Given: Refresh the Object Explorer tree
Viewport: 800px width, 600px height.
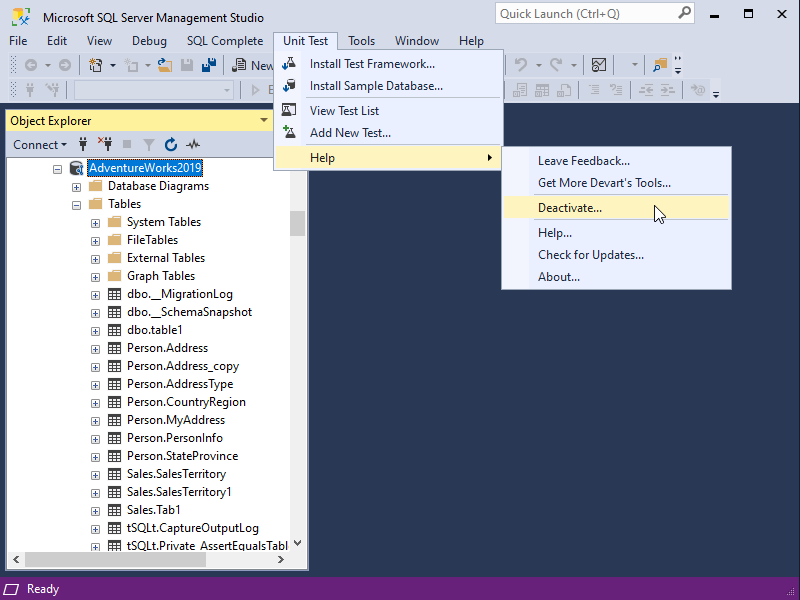Looking at the screenshot, I should pos(171,144).
